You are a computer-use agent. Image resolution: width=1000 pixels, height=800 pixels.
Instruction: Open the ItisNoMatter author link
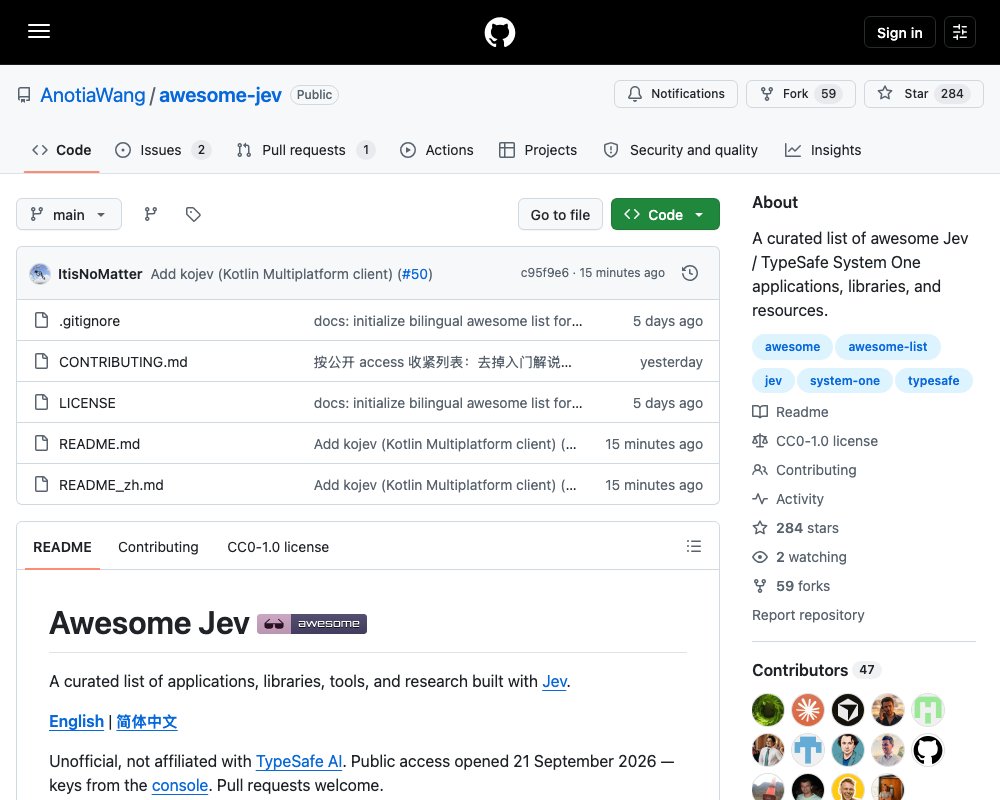point(100,274)
